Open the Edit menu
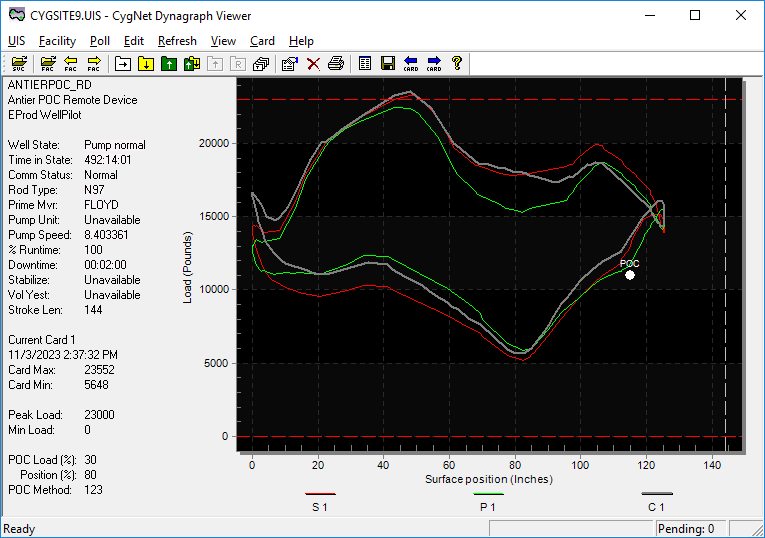This screenshot has height=538, width=765. (x=134, y=41)
